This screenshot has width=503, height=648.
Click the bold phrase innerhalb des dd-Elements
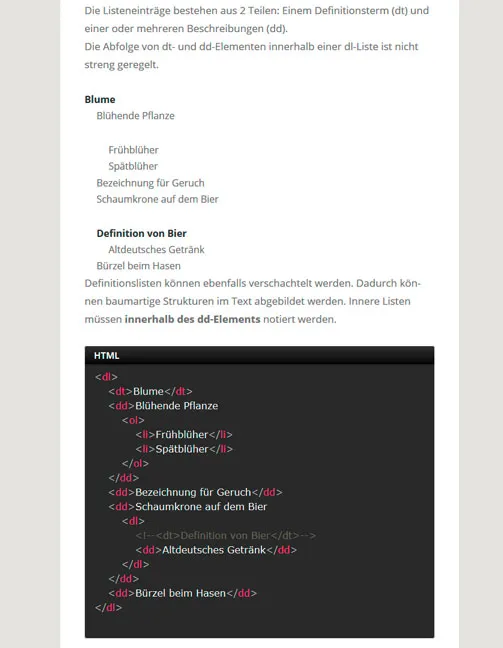(193, 319)
